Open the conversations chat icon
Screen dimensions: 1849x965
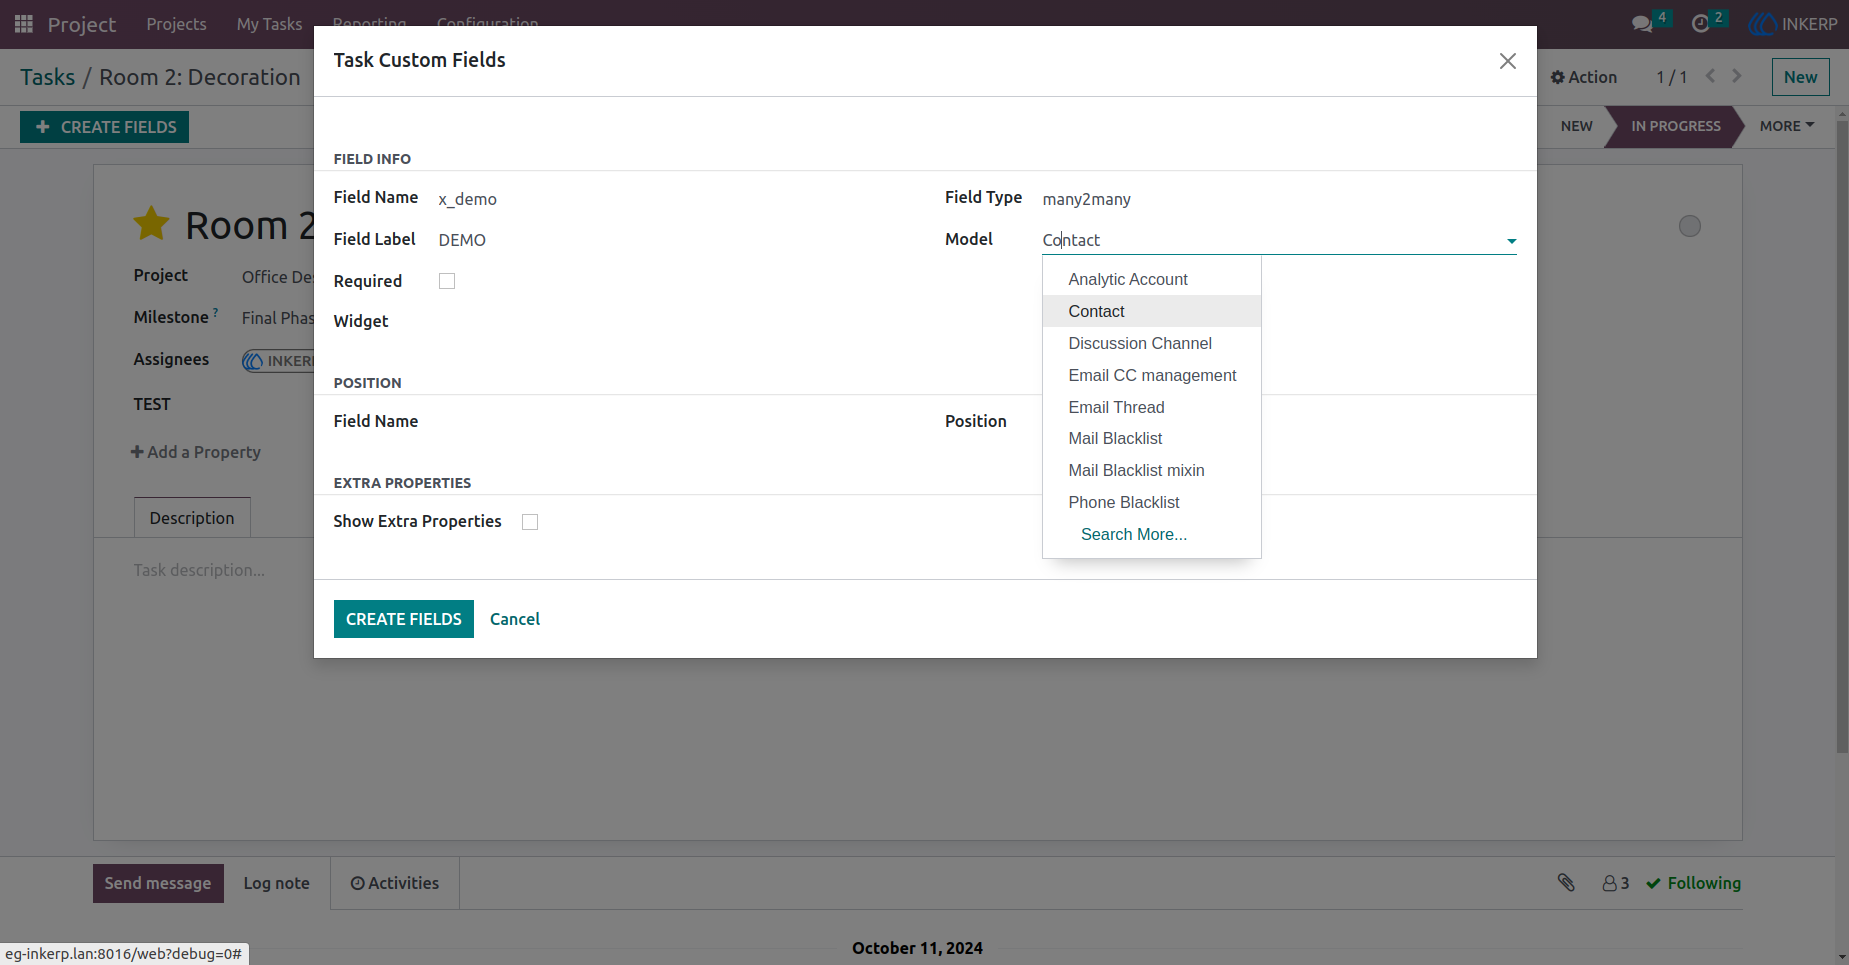click(1642, 24)
